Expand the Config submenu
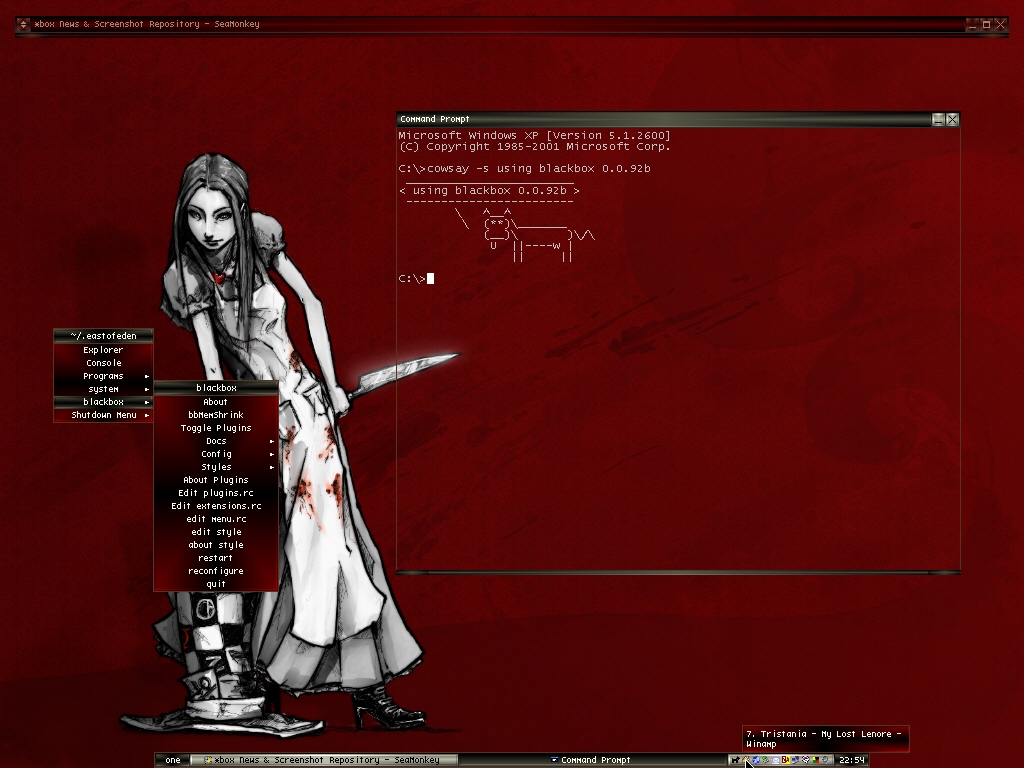 pos(216,455)
